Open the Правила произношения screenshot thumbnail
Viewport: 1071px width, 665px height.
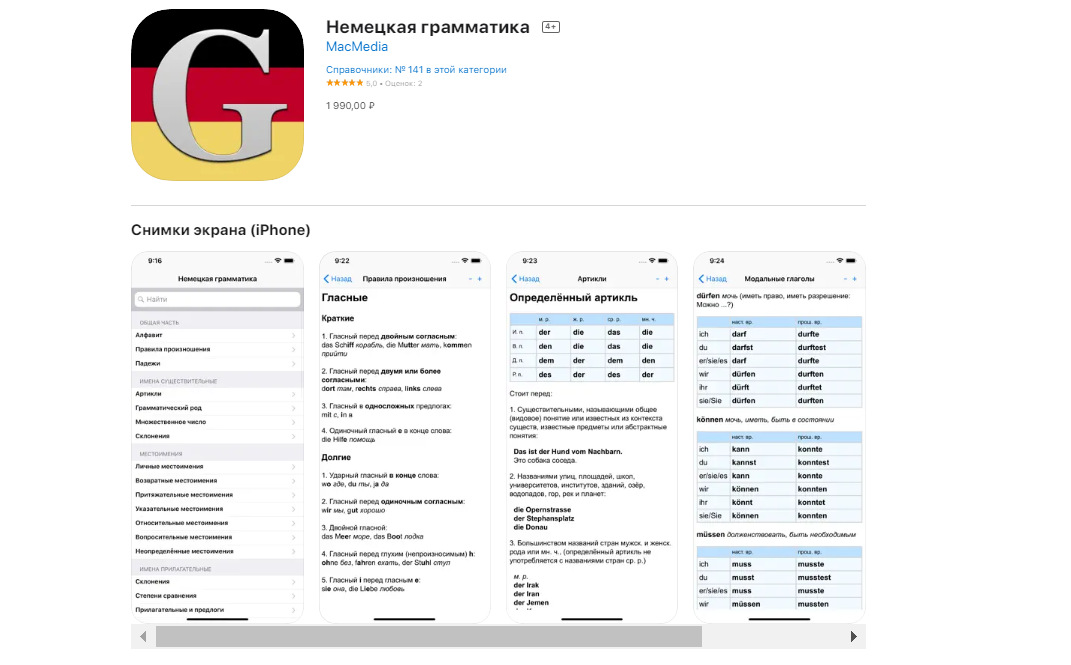[x=404, y=437]
